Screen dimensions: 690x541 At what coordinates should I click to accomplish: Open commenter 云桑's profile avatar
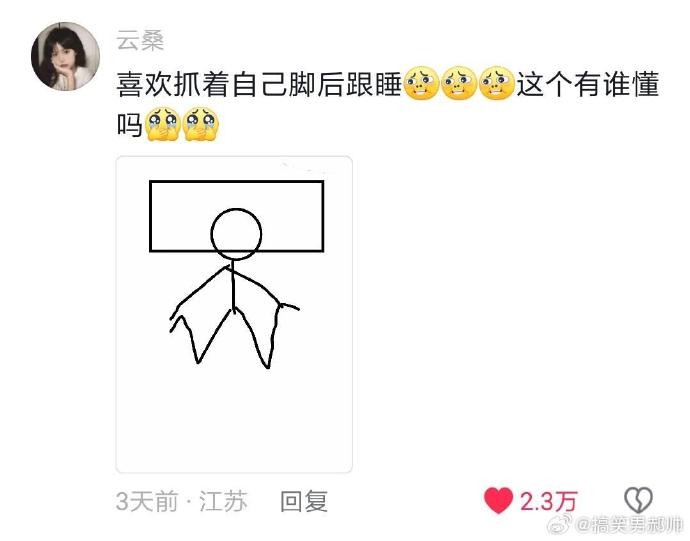pyautogui.click(x=65, y=56)
